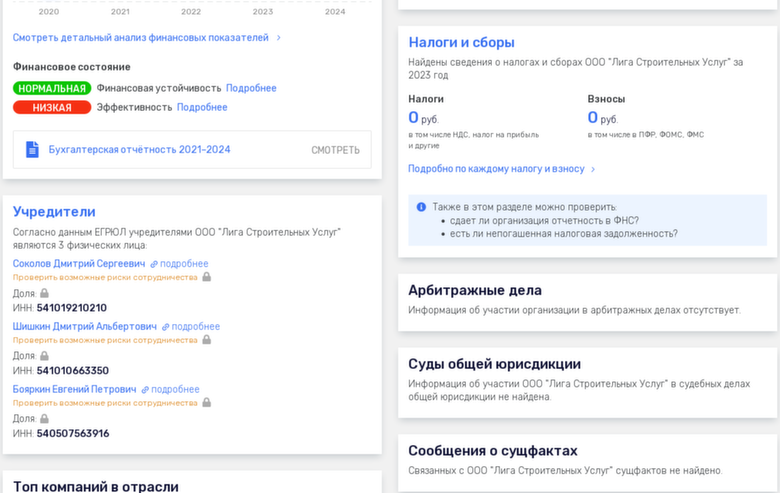Click the lock icon after Соколов's risk check link
This screenshot has height=493, width=780.
point(207,277)
